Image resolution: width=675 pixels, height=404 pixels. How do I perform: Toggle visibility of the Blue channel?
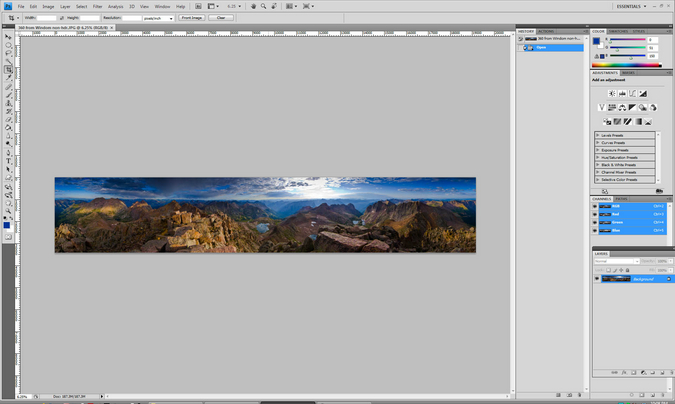coord(595,230)
